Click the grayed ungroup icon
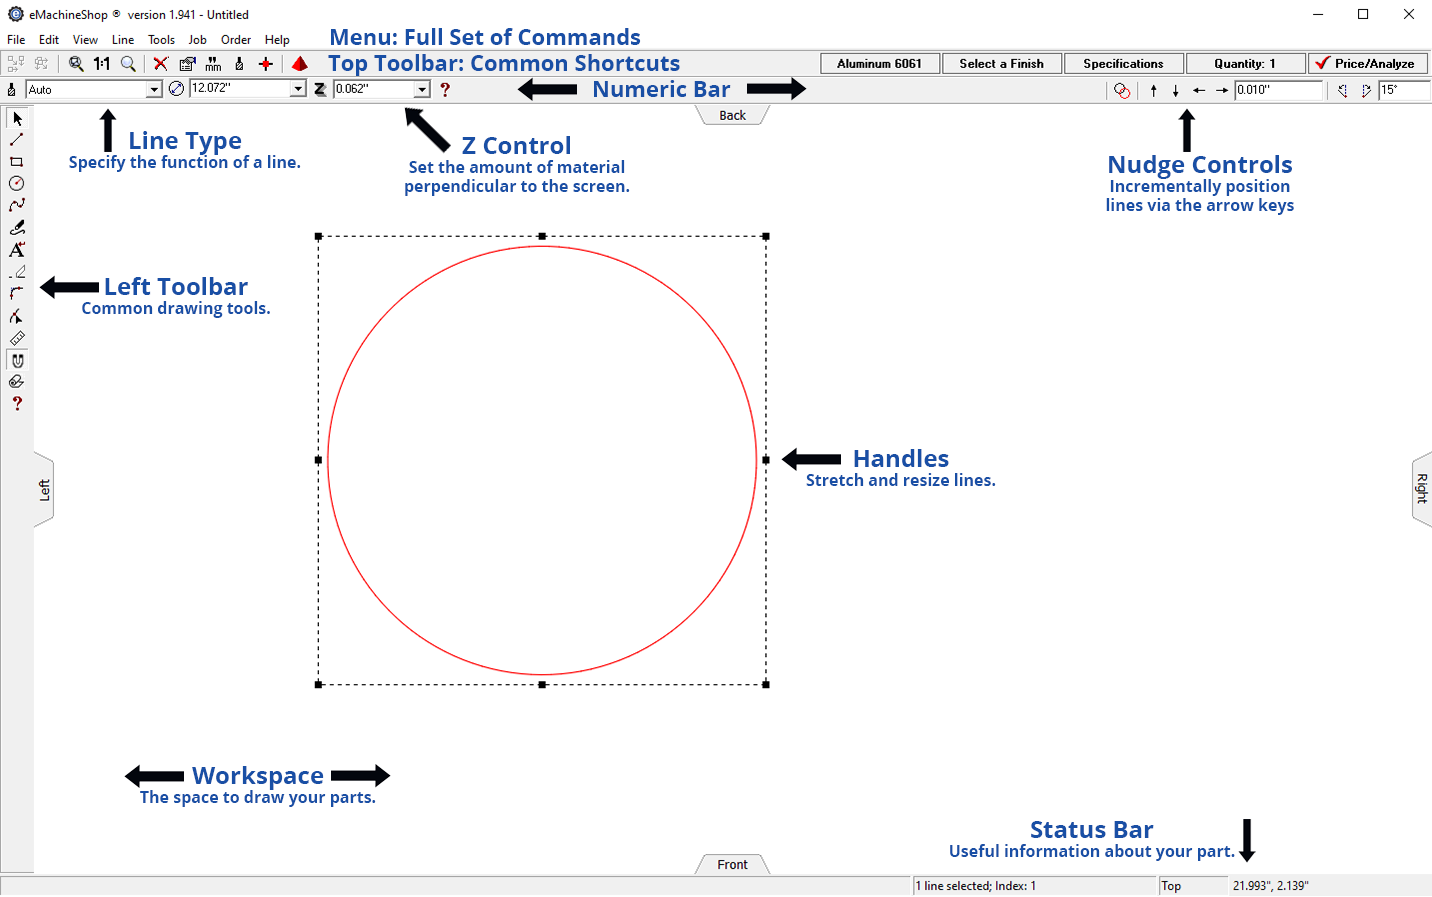This screenshot has width=1432, height=897. (x=41, y=63)
